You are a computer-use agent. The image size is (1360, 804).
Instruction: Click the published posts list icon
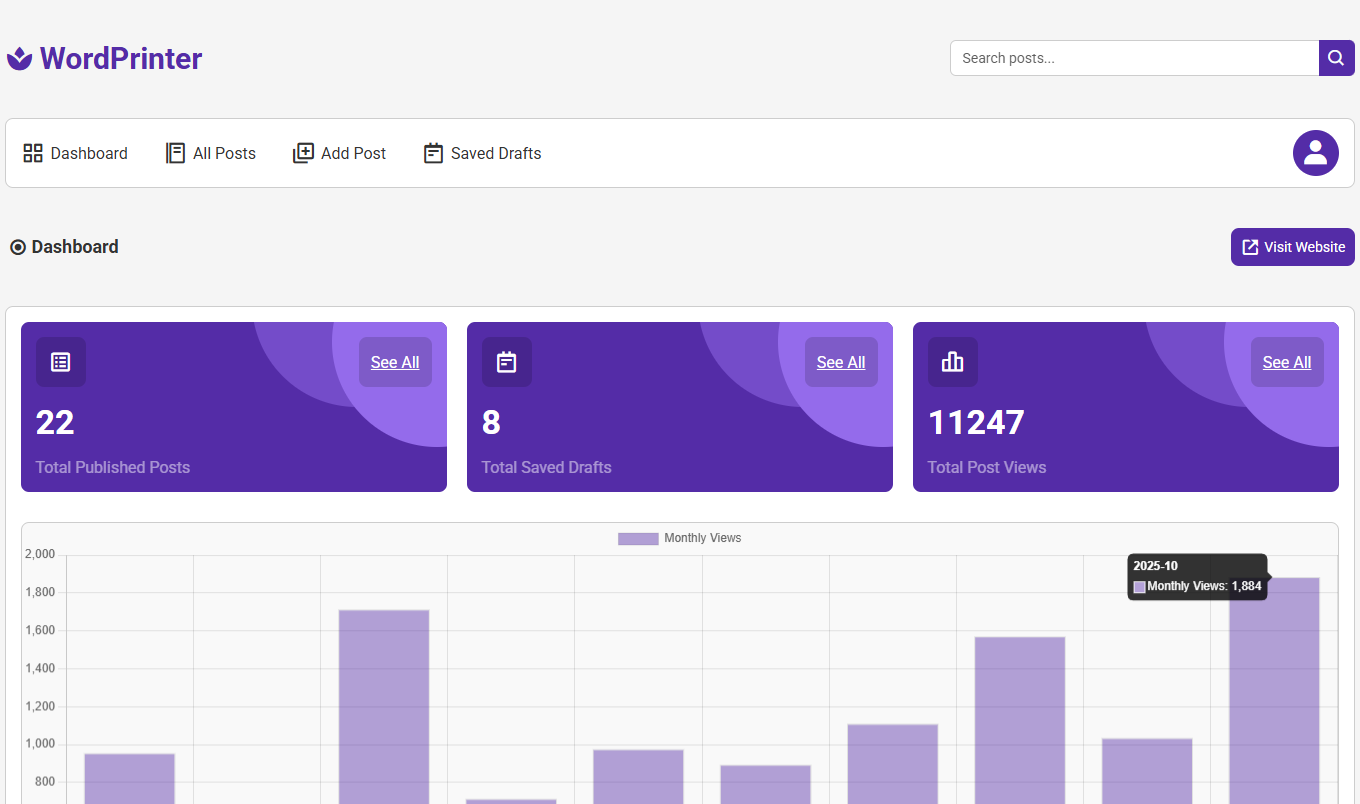point(61,362)
